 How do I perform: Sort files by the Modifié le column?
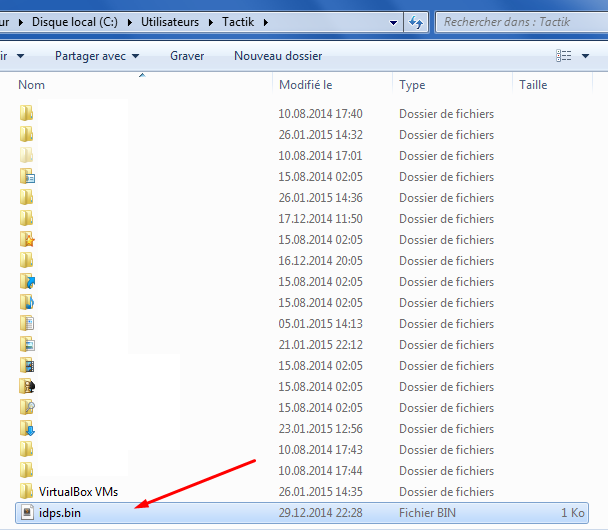(306, 85)
